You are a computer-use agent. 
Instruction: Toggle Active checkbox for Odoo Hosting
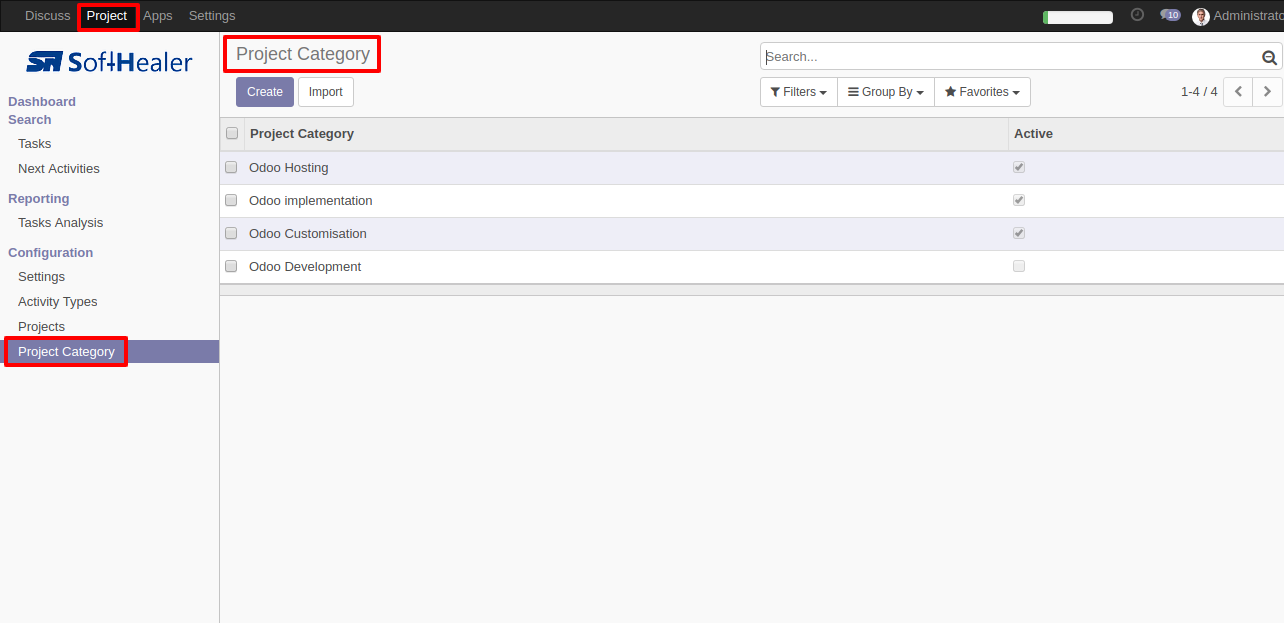click(x=1019, y=167)
